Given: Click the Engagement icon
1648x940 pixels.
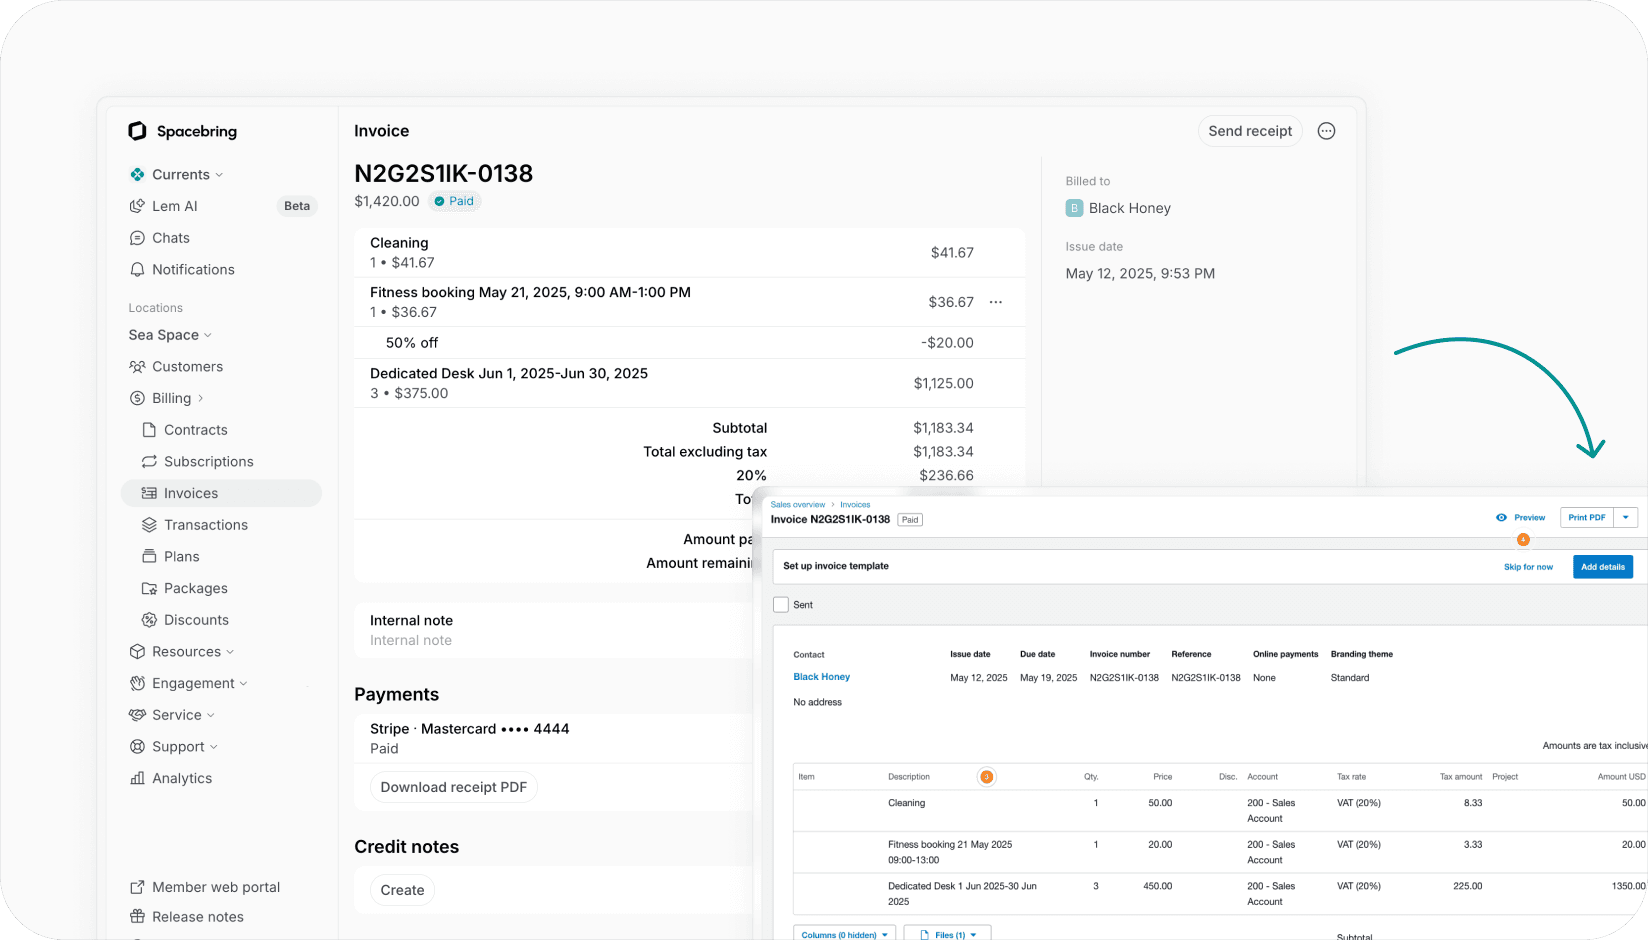Looking at the screenshot, I should coord(137,684).
